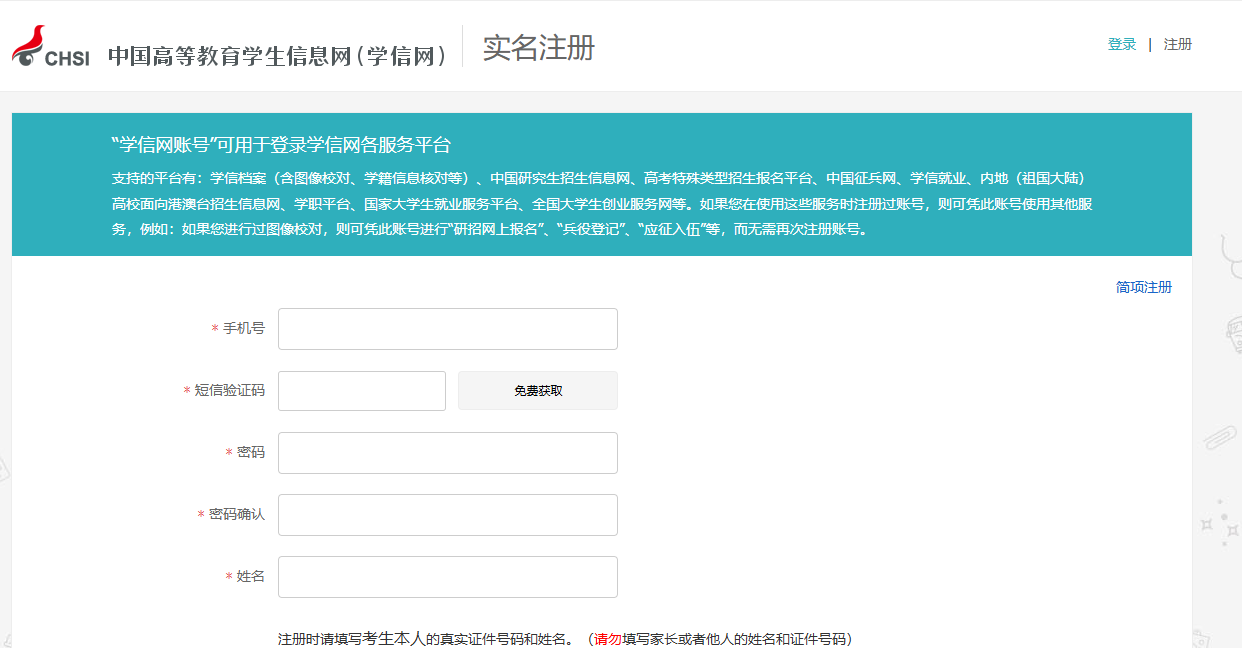This screenshot has width=1242, height=648.
Task: Click into the 短信验证码 input box
Action: pos(361,391)
